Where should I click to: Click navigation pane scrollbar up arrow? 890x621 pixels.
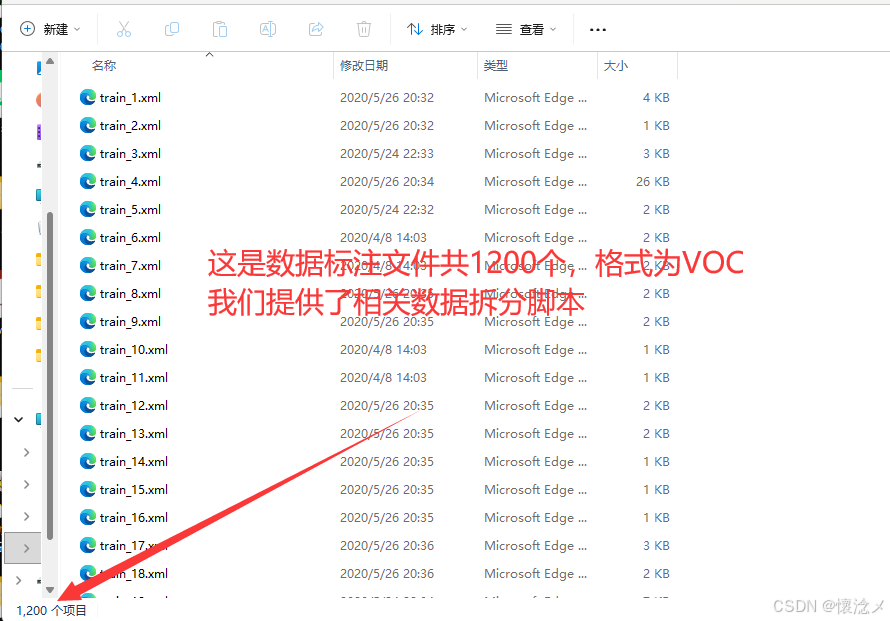click(50, 61)
